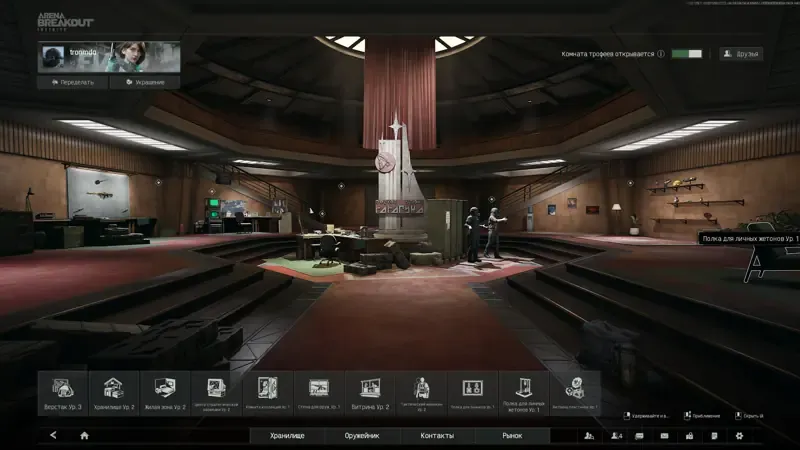Click the hide UI mouse hint

point(749,416)
